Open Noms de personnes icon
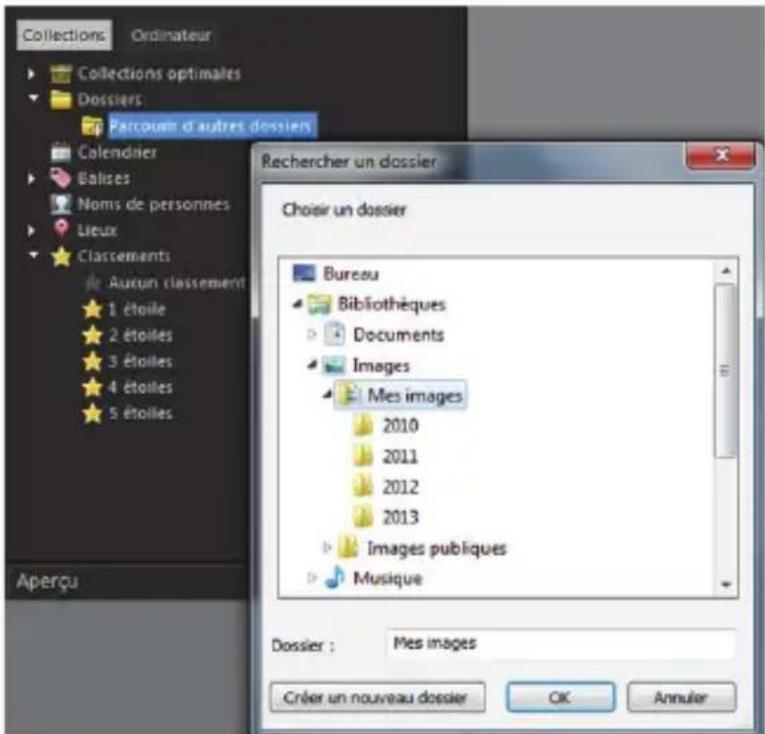Image resolution: width=765 pixels, height=734 pixels. click(61, 204)
